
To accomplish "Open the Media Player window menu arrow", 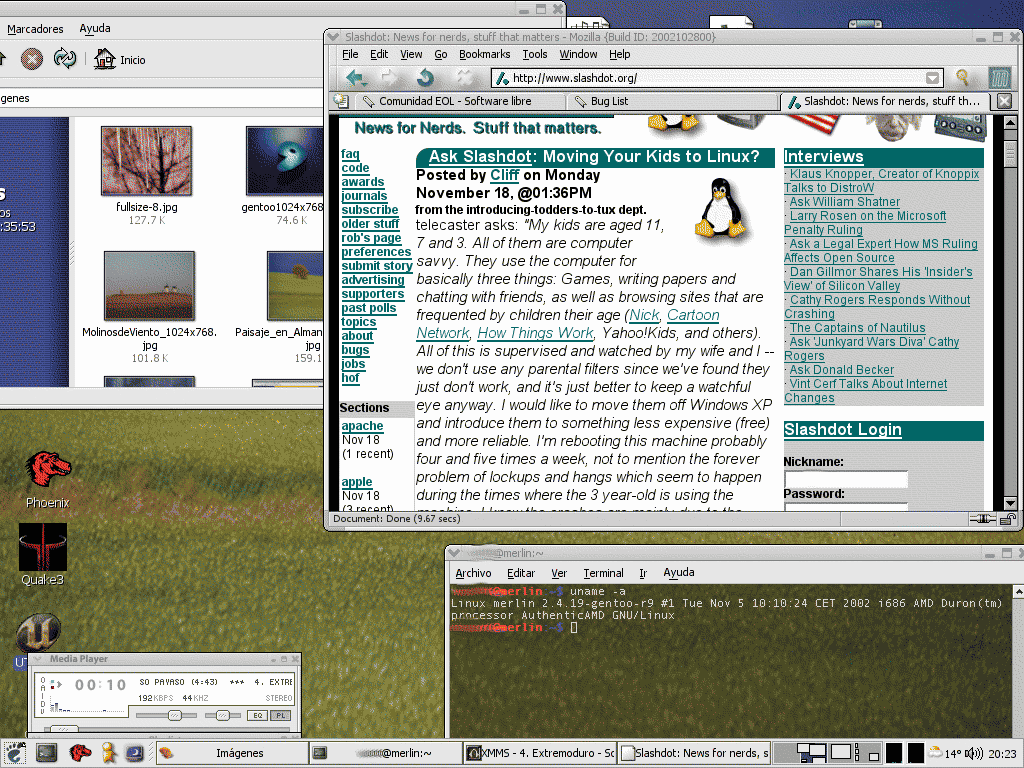I will 39,659.
